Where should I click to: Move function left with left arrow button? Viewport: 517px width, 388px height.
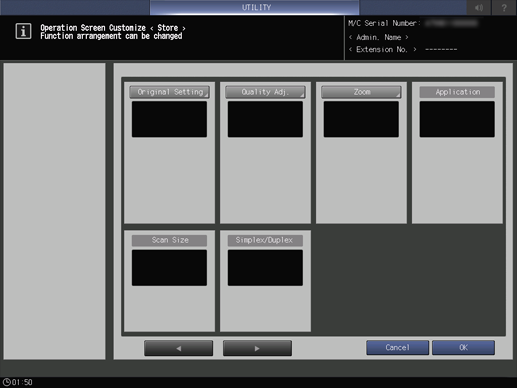tap(179, 348)
